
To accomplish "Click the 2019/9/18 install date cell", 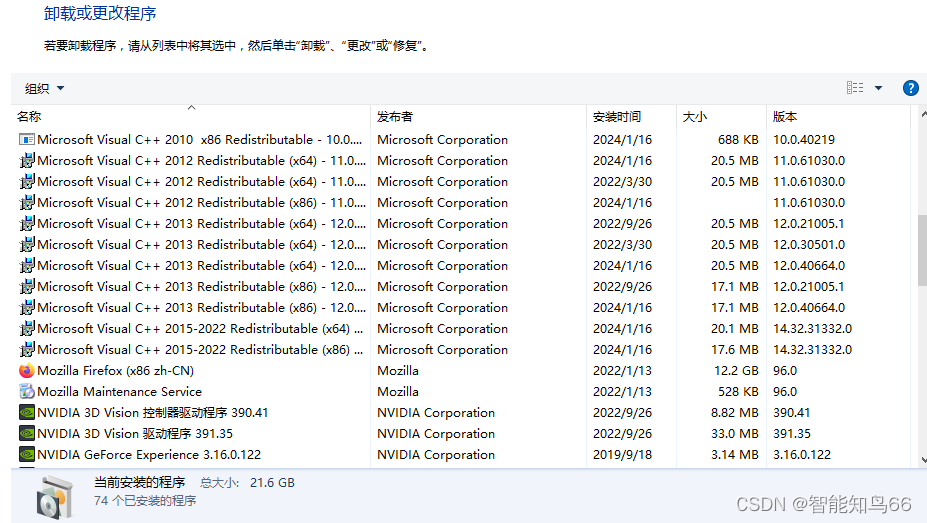I will (622, 454).
